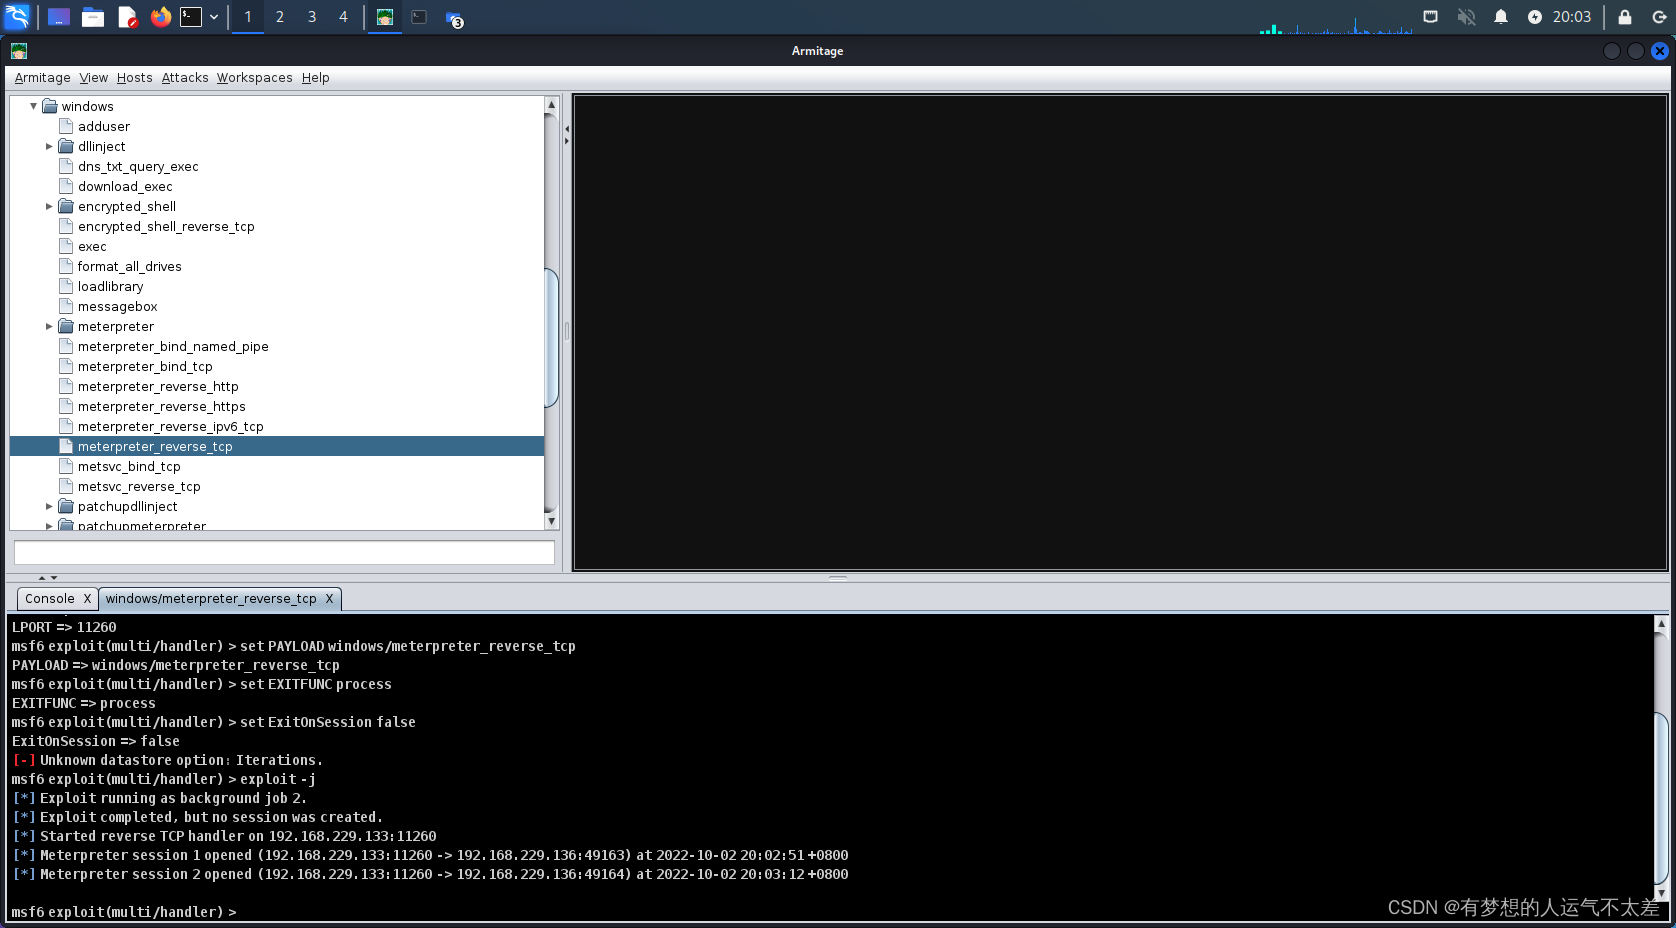
Task: Select meterpreter_reverse_https payload
Action: 161,406
